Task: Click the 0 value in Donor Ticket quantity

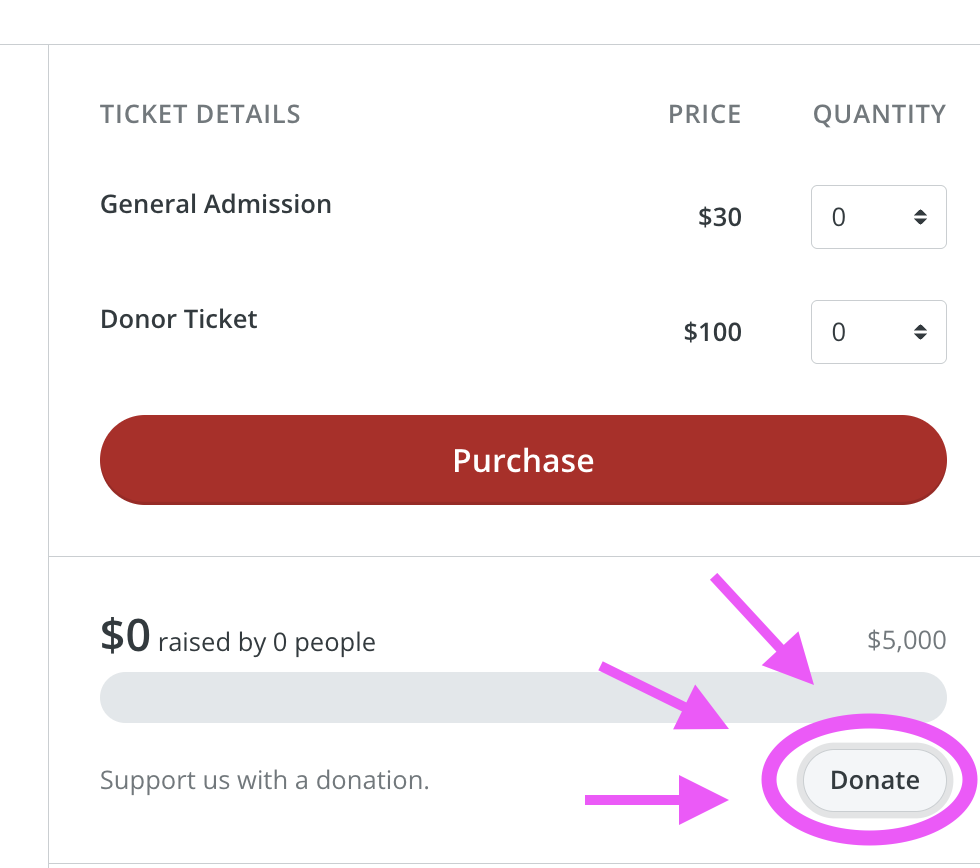Action: [x=838, y=332]
